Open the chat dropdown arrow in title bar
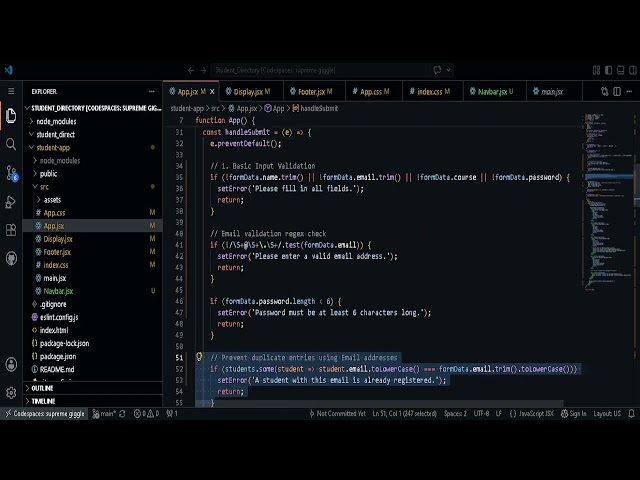 (x=448, y=70)
